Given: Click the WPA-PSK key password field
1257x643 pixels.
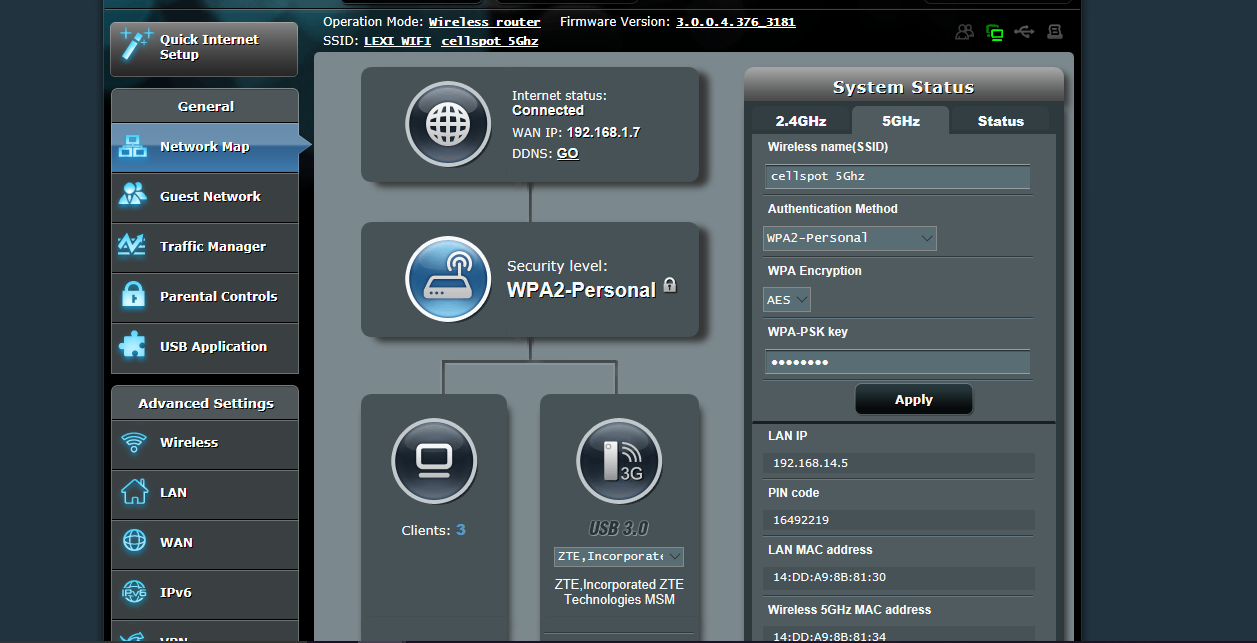Looking at the screenshot, I should [x=897, y=362].
